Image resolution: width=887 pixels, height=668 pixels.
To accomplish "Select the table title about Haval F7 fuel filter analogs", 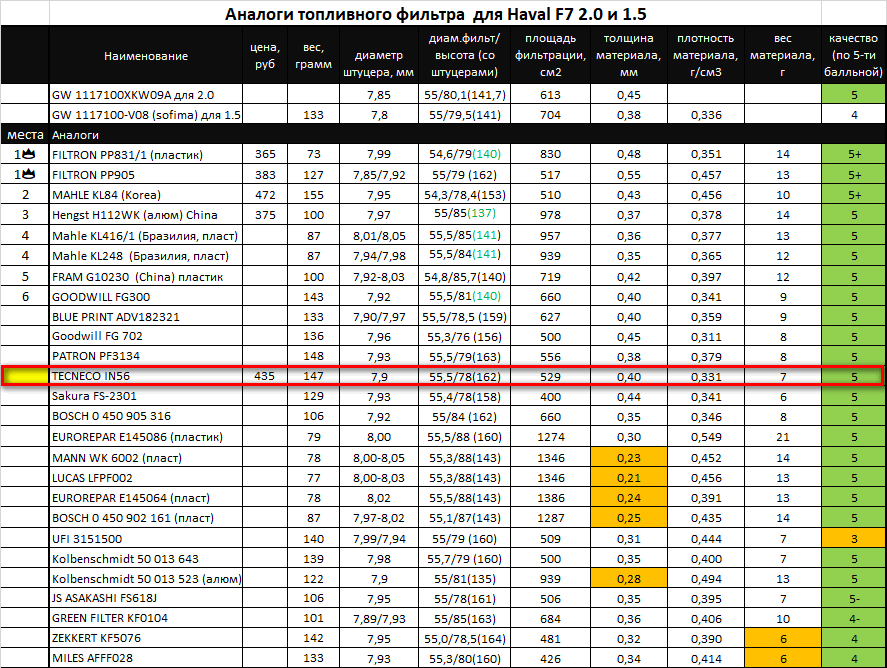I will click(436, 14).
